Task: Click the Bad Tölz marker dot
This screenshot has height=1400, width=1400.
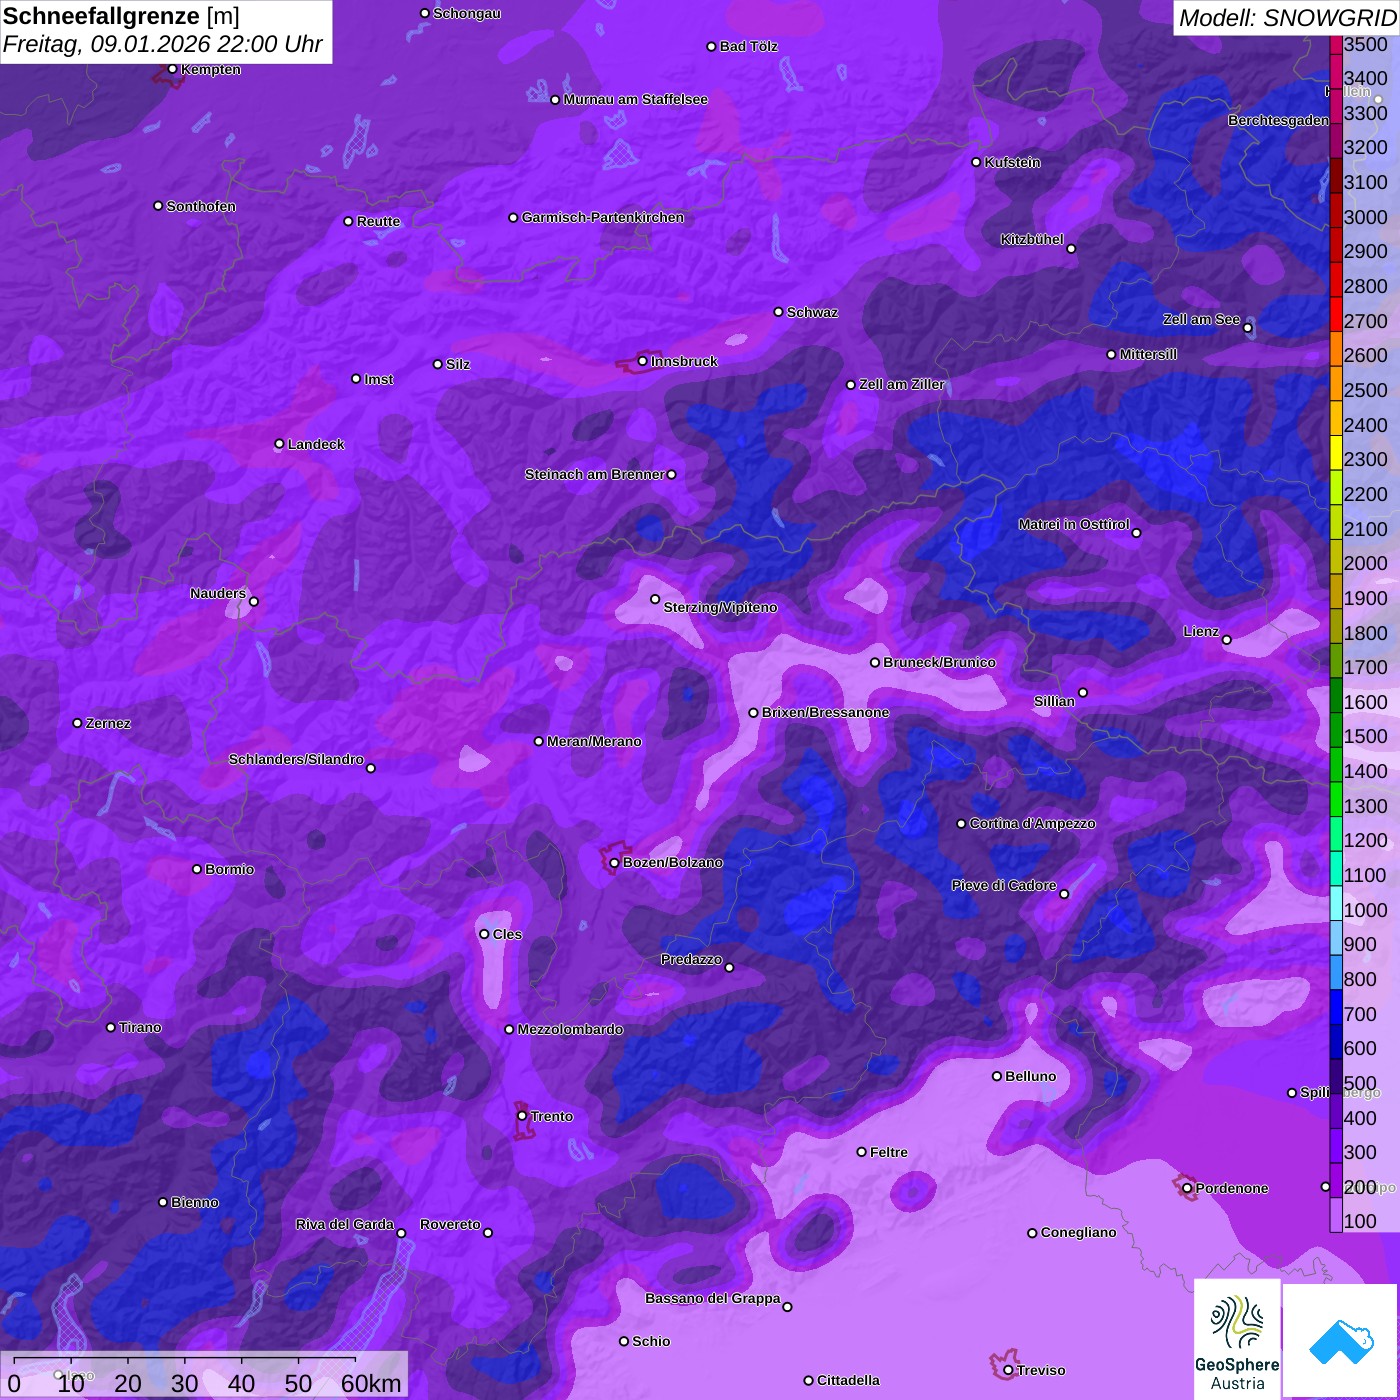Action: click(x=711, y=47)
